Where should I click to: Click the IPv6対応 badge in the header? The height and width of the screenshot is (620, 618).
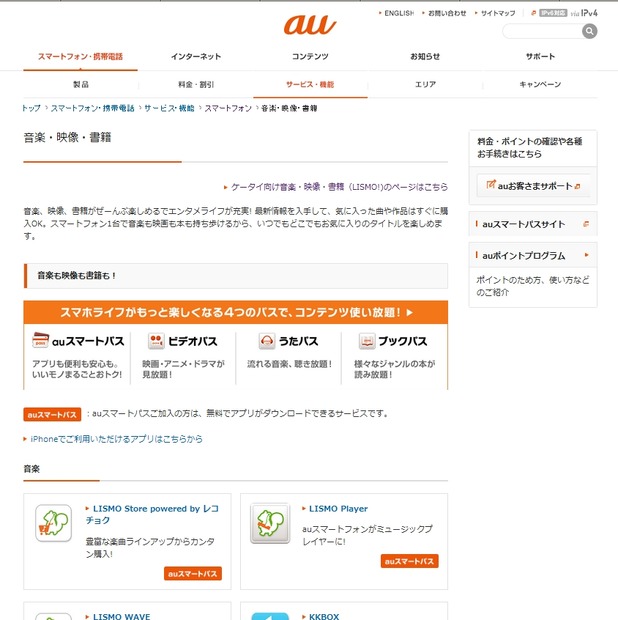(553, 13)
